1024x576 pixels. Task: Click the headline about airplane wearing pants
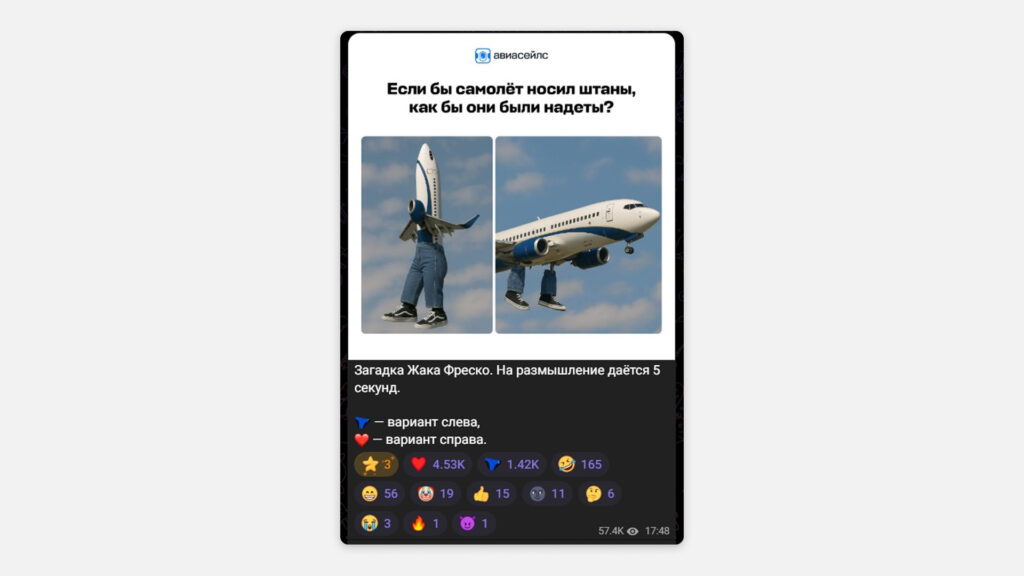tap(511, 98)
